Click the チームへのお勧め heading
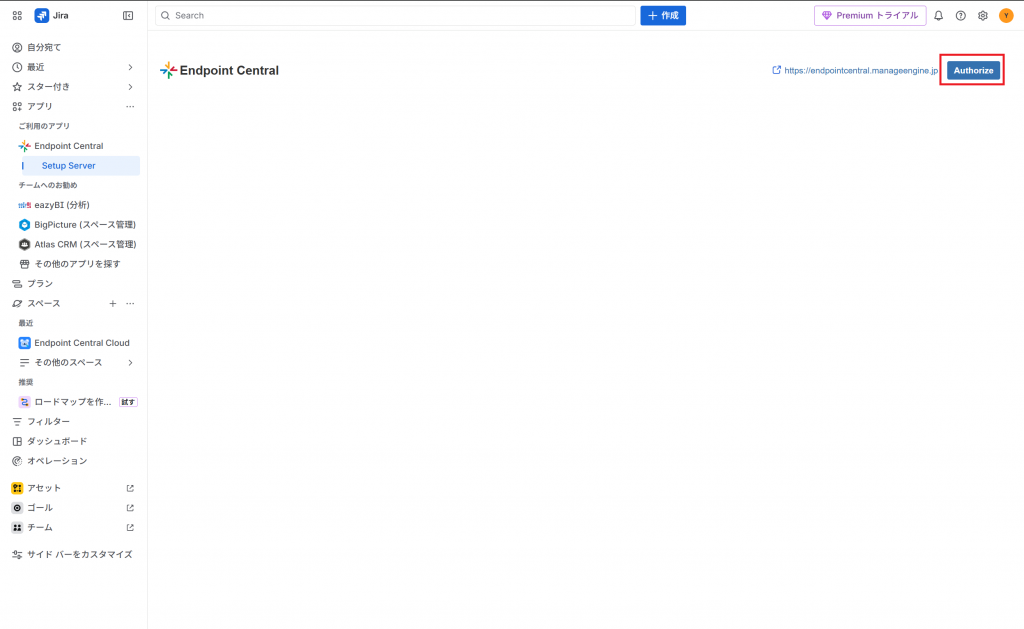The width and height of the screenshot is (1024, 629). click(x=48, y=185)
